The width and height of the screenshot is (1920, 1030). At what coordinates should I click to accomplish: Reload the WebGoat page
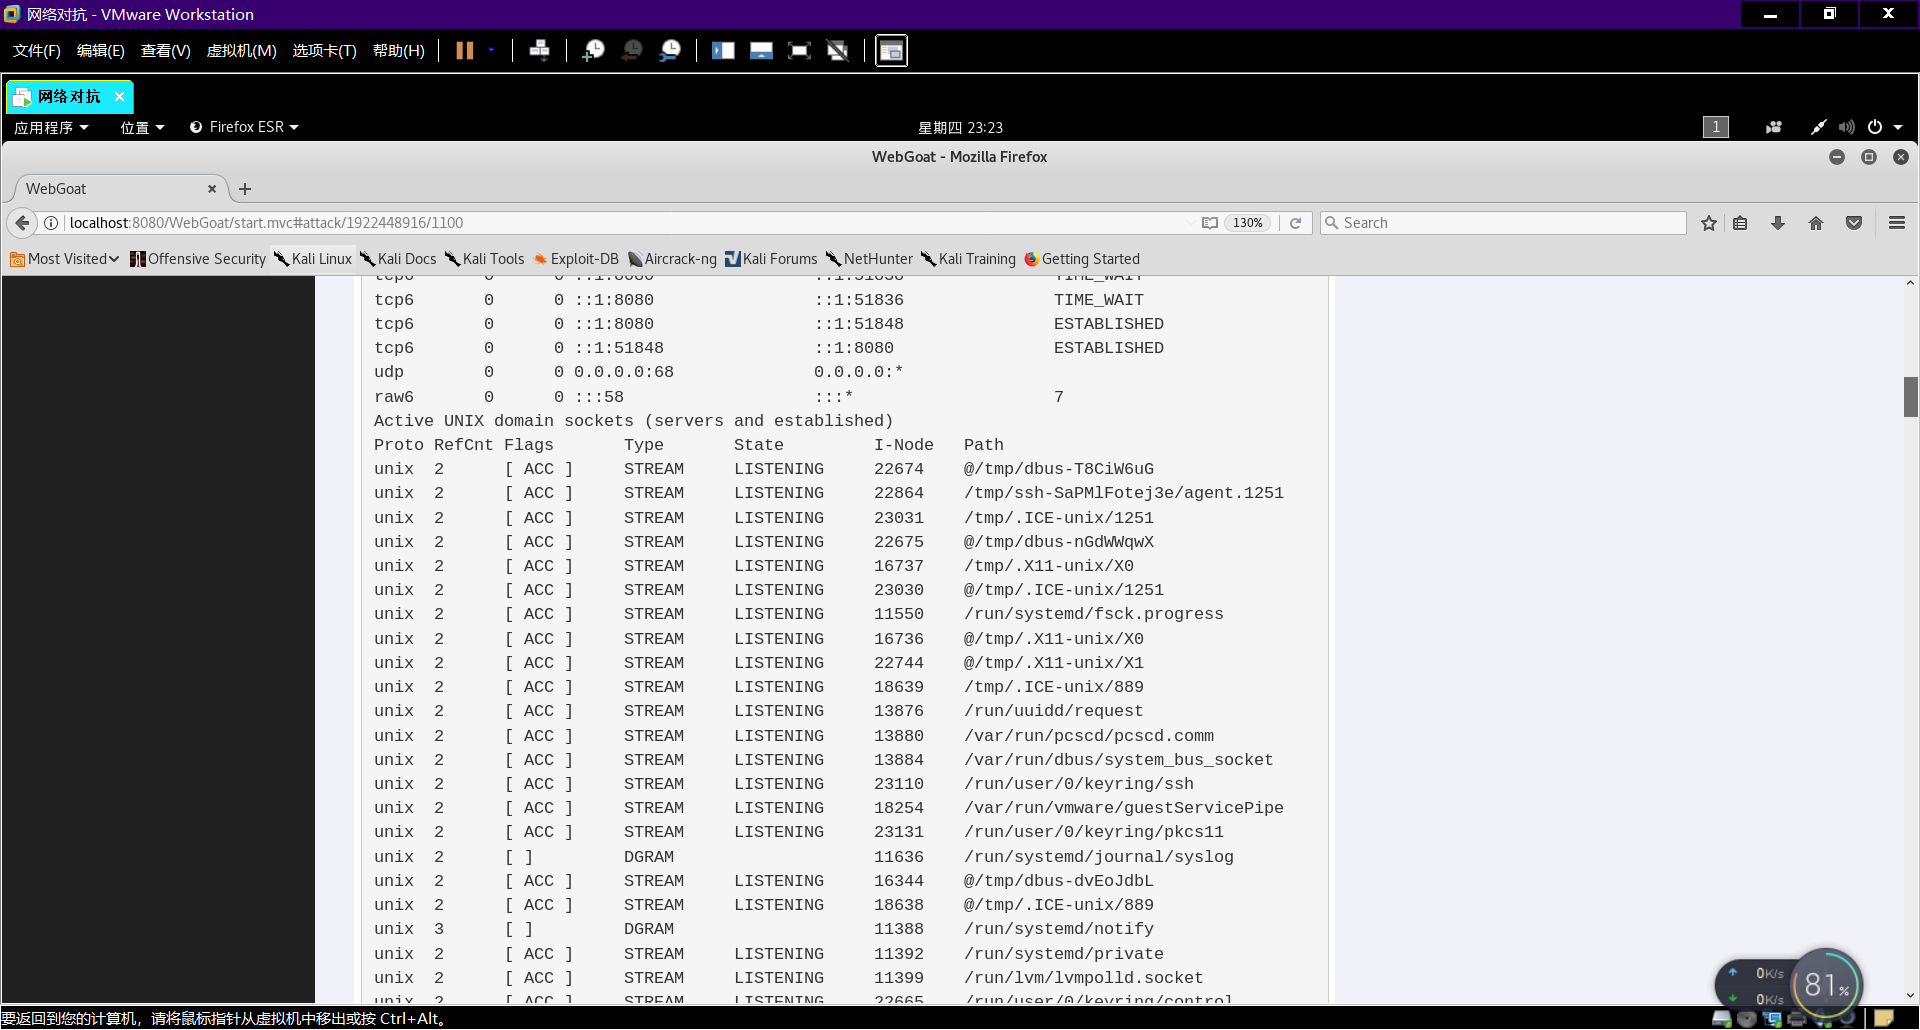pyautogui.click(x=1295, y=223)
